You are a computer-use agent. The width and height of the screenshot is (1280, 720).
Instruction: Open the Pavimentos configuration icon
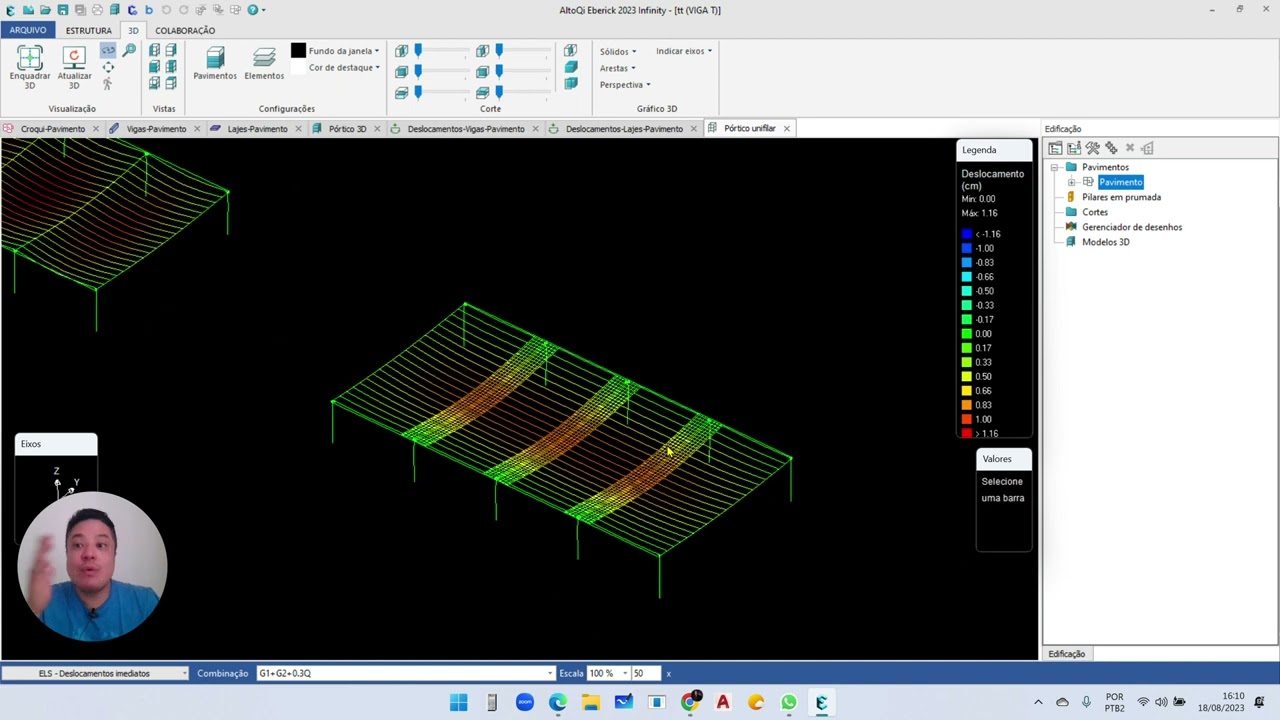pos(215,57)
